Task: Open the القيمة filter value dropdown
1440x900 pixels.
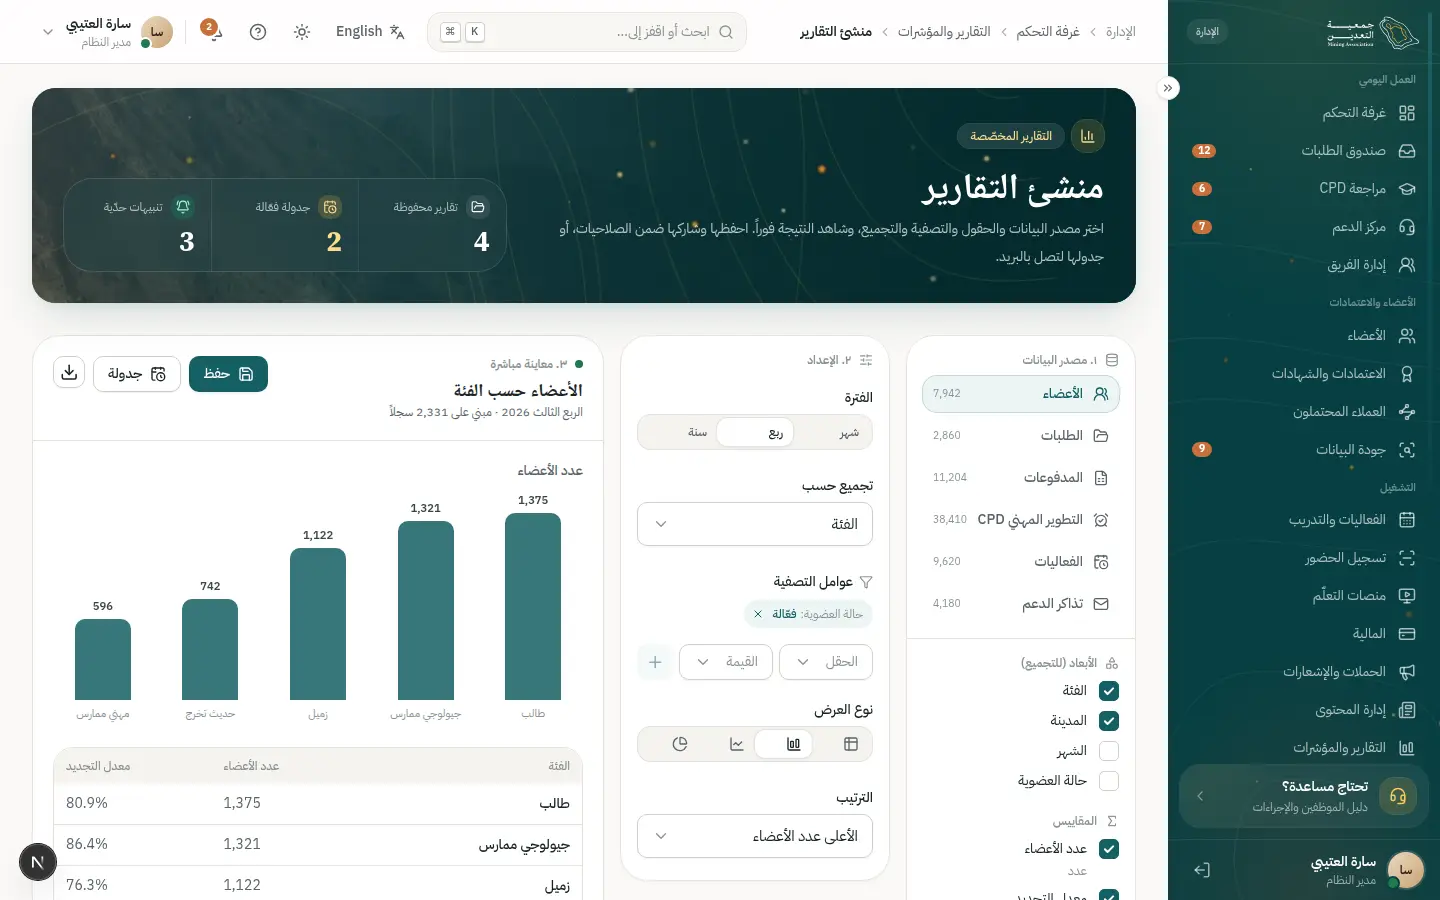Action: [726, 662]
